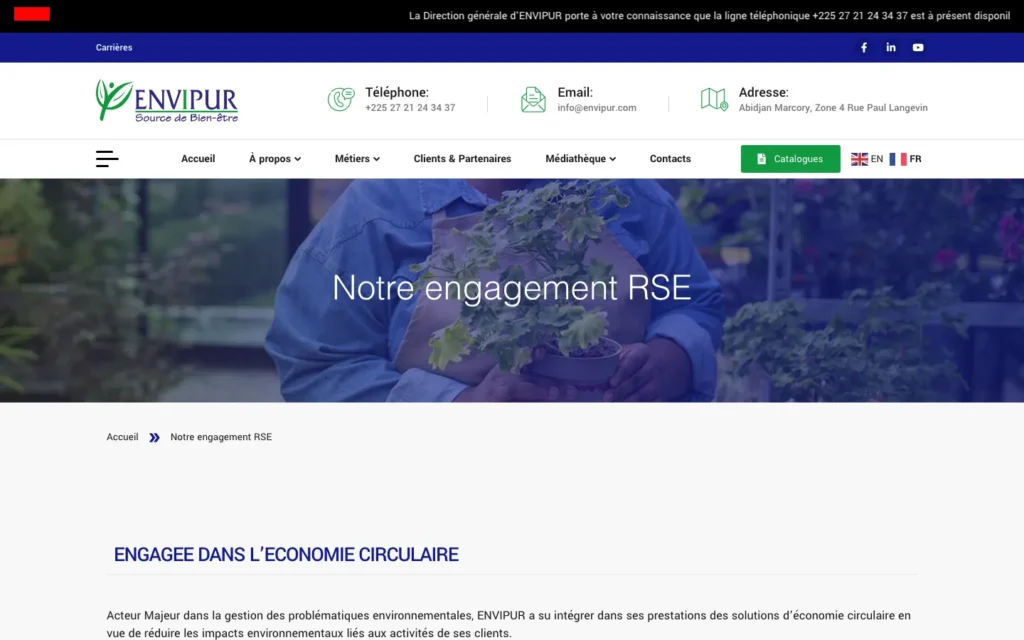Open the LinkedIn social icon
1024x640 pixels.
[x=891, y=48]
